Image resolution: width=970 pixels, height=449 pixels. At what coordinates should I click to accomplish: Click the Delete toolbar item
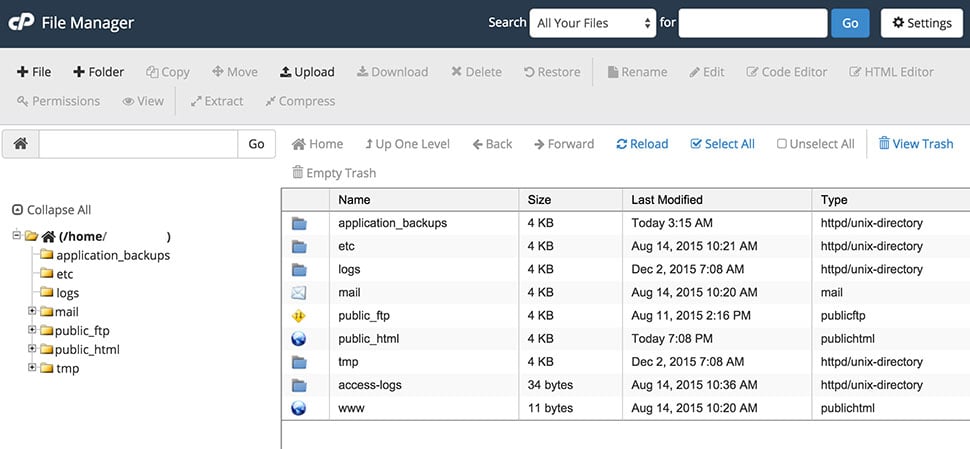[476, 72]
